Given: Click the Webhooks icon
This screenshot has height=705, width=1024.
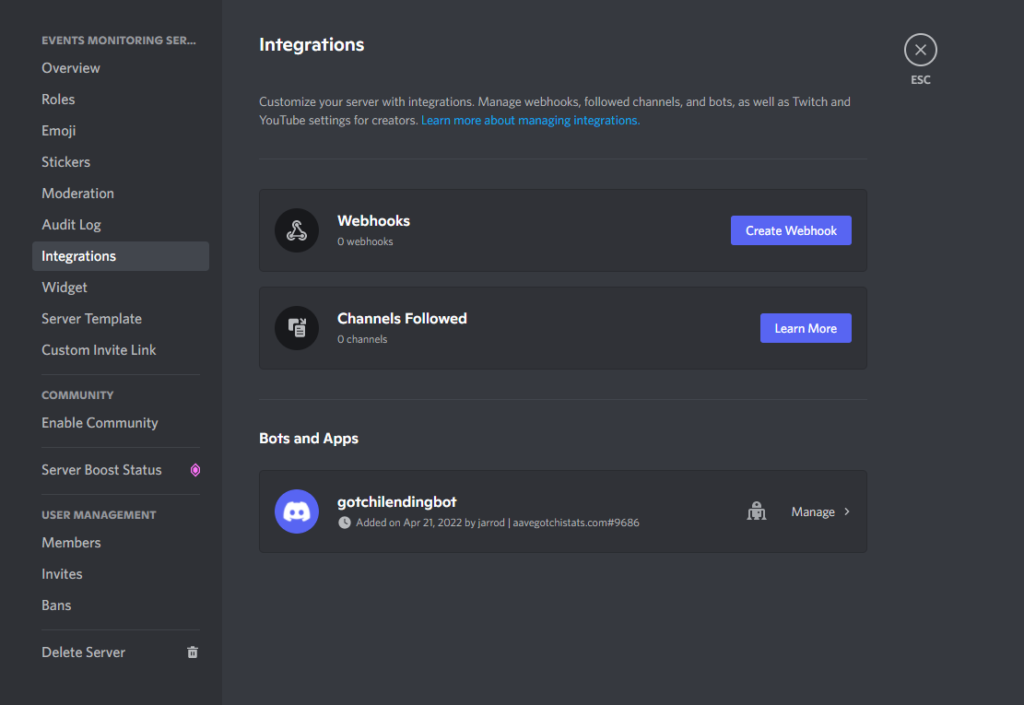Looking at the screenshot, I should pyautogui.click(x=296, y=230).
